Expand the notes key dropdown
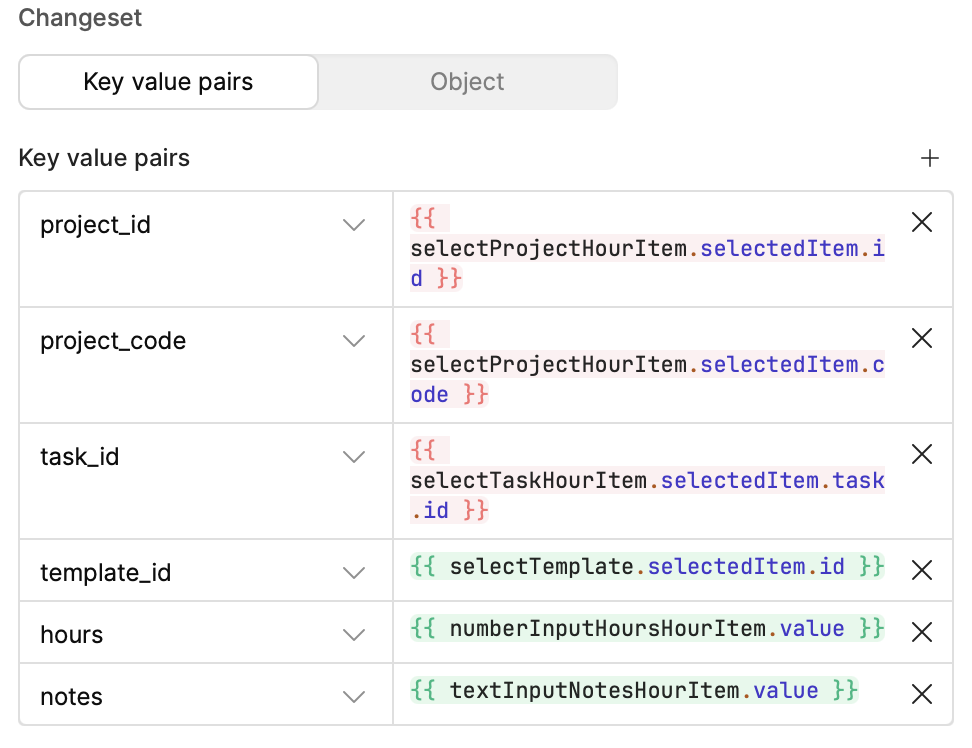972x748 pixels. coord(354,697)
